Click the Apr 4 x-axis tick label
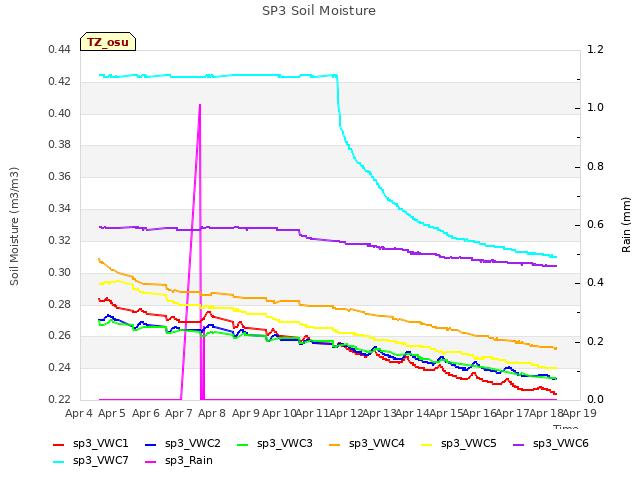 coord(79,413)
